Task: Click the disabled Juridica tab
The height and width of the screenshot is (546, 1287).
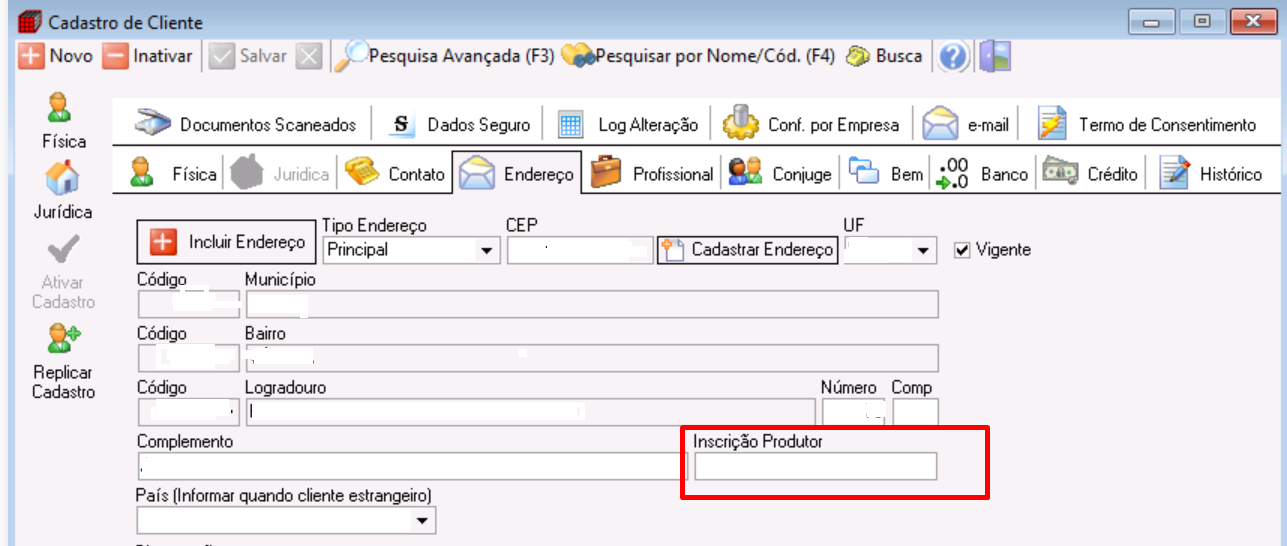Action: coord(280,174)
